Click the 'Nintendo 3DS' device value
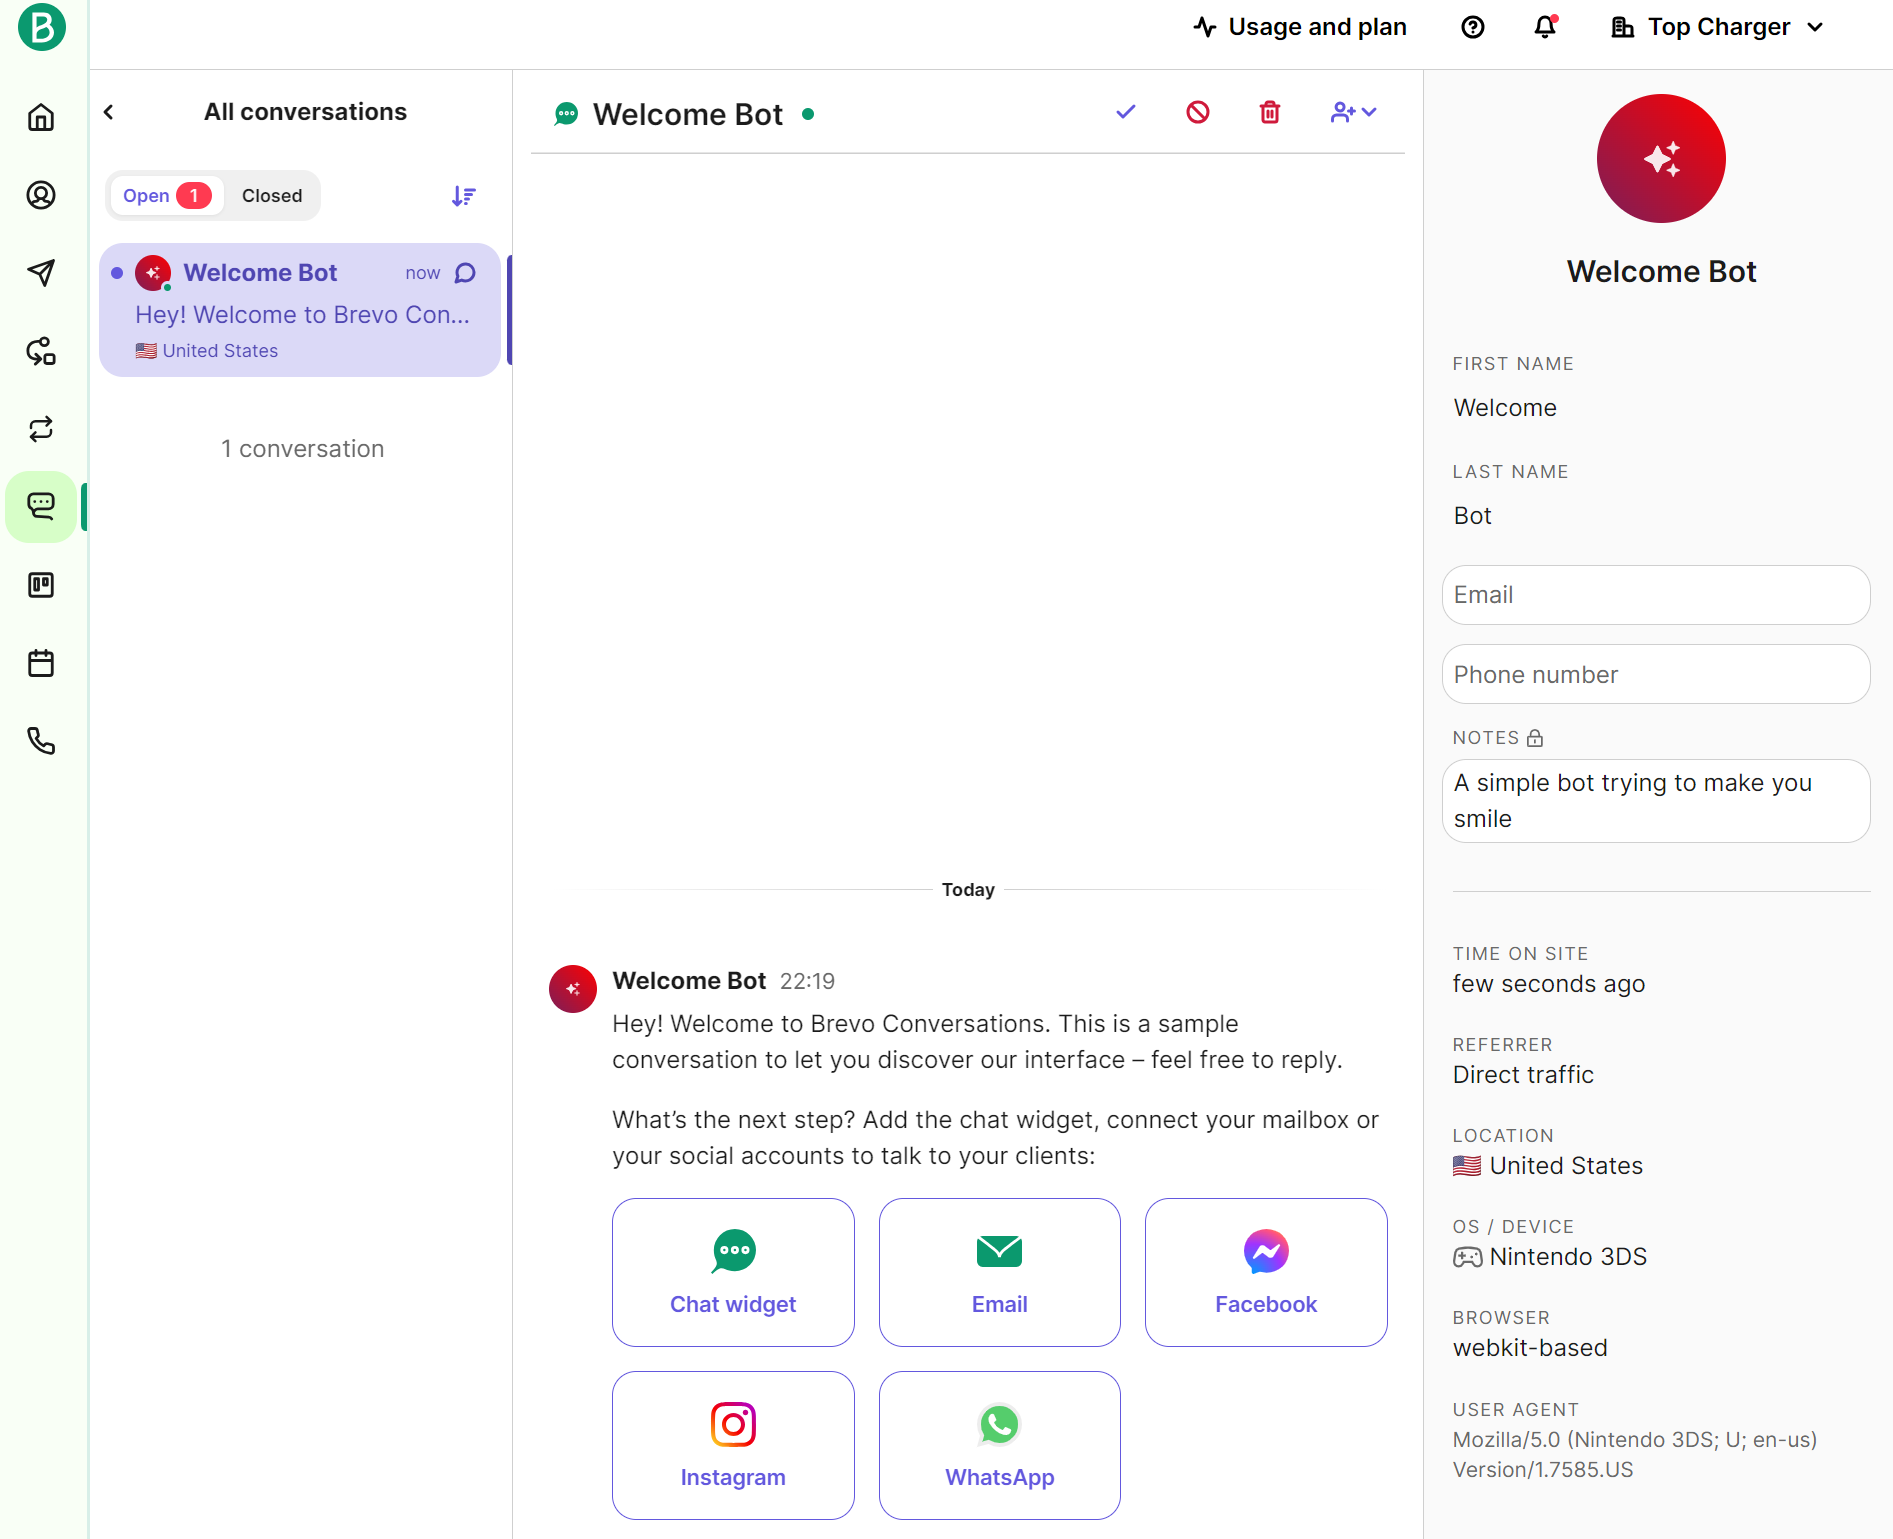The image size is (1893, 1539). coord(1568,1257)
